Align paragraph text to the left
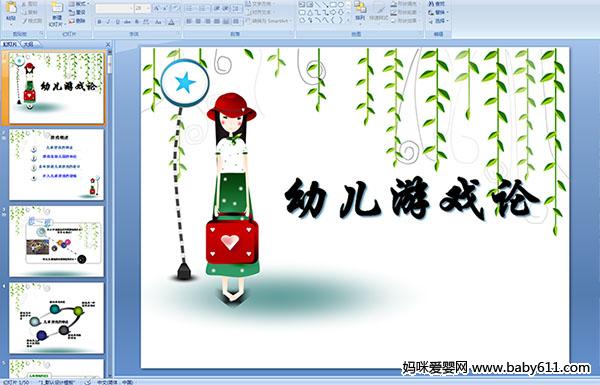Screen dimensions: 600x385 189,21
